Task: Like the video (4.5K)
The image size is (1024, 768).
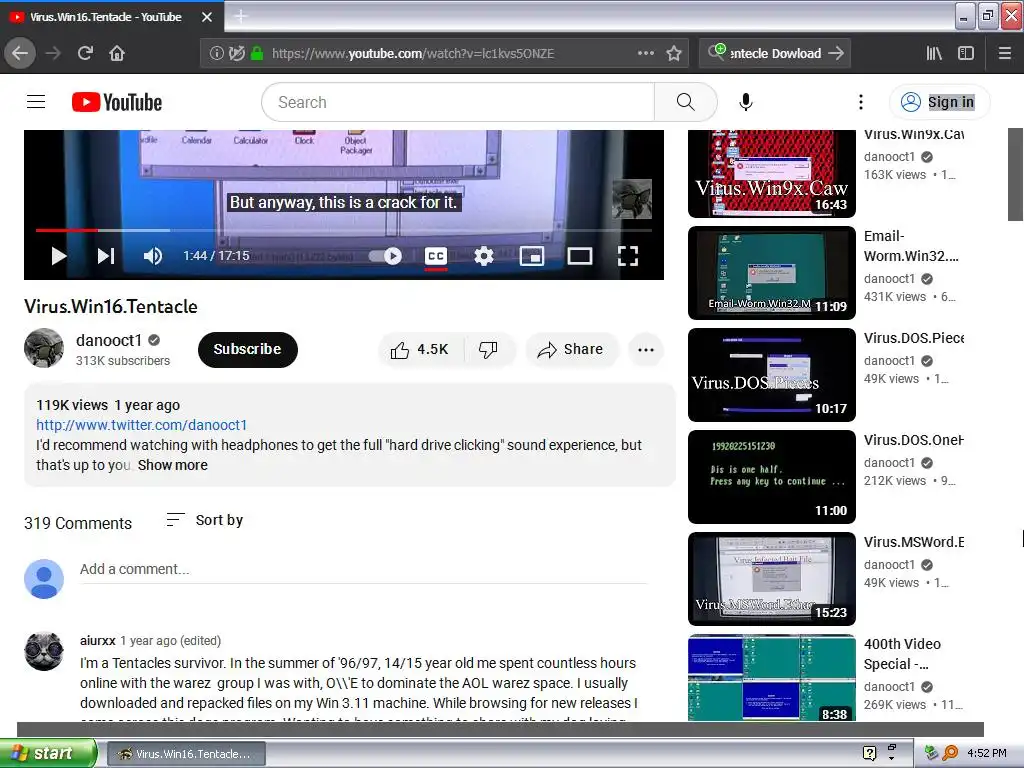Action: coord(420,349)
